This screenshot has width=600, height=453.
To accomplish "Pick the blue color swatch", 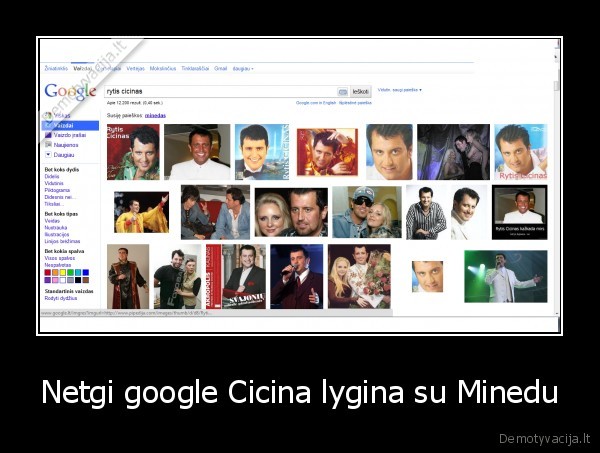I will (x=86, y=272).
